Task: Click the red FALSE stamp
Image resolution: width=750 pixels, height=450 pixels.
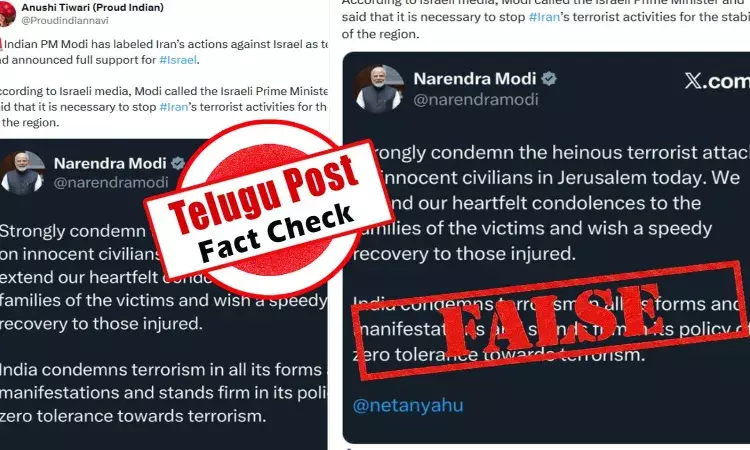Action: [551, 320]
